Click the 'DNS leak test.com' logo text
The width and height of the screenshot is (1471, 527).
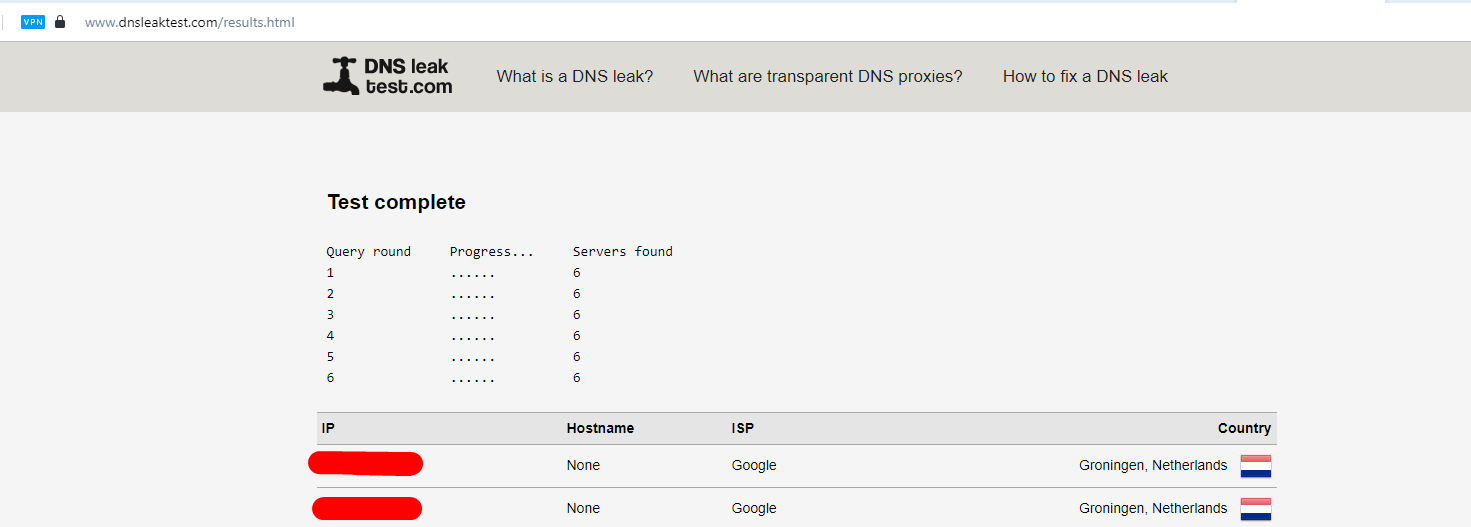(408, 76)
